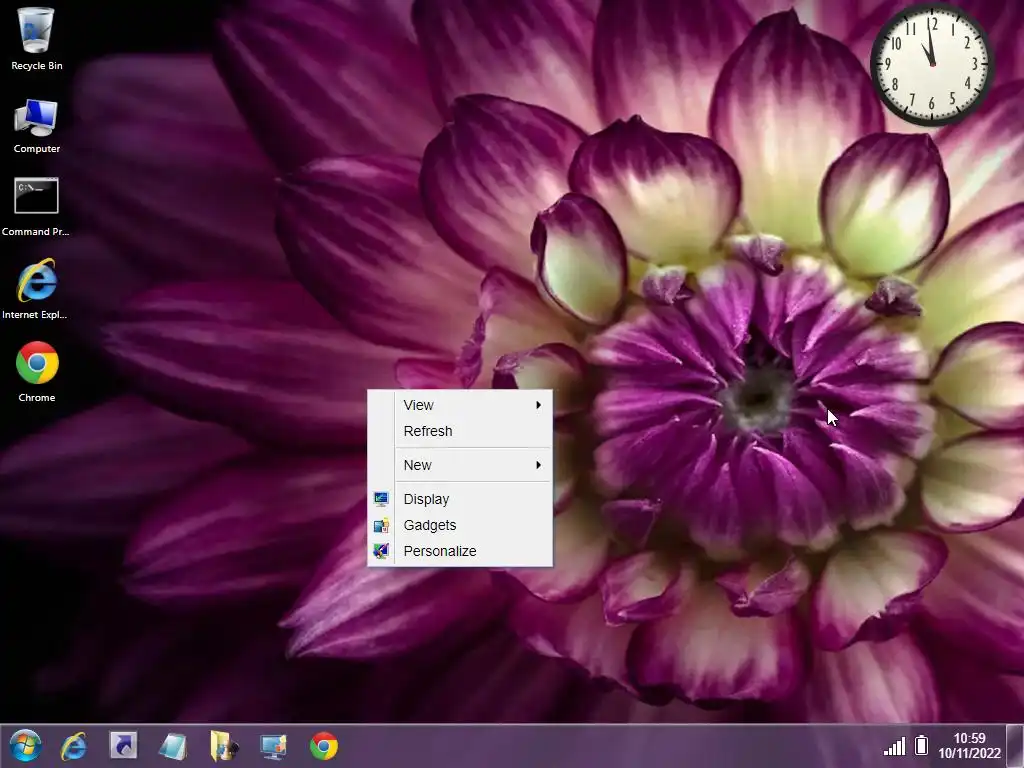Click the 'Chrome' desktop label text
This screenshot has width=1024, height=768.
click(x=37, y=397)
